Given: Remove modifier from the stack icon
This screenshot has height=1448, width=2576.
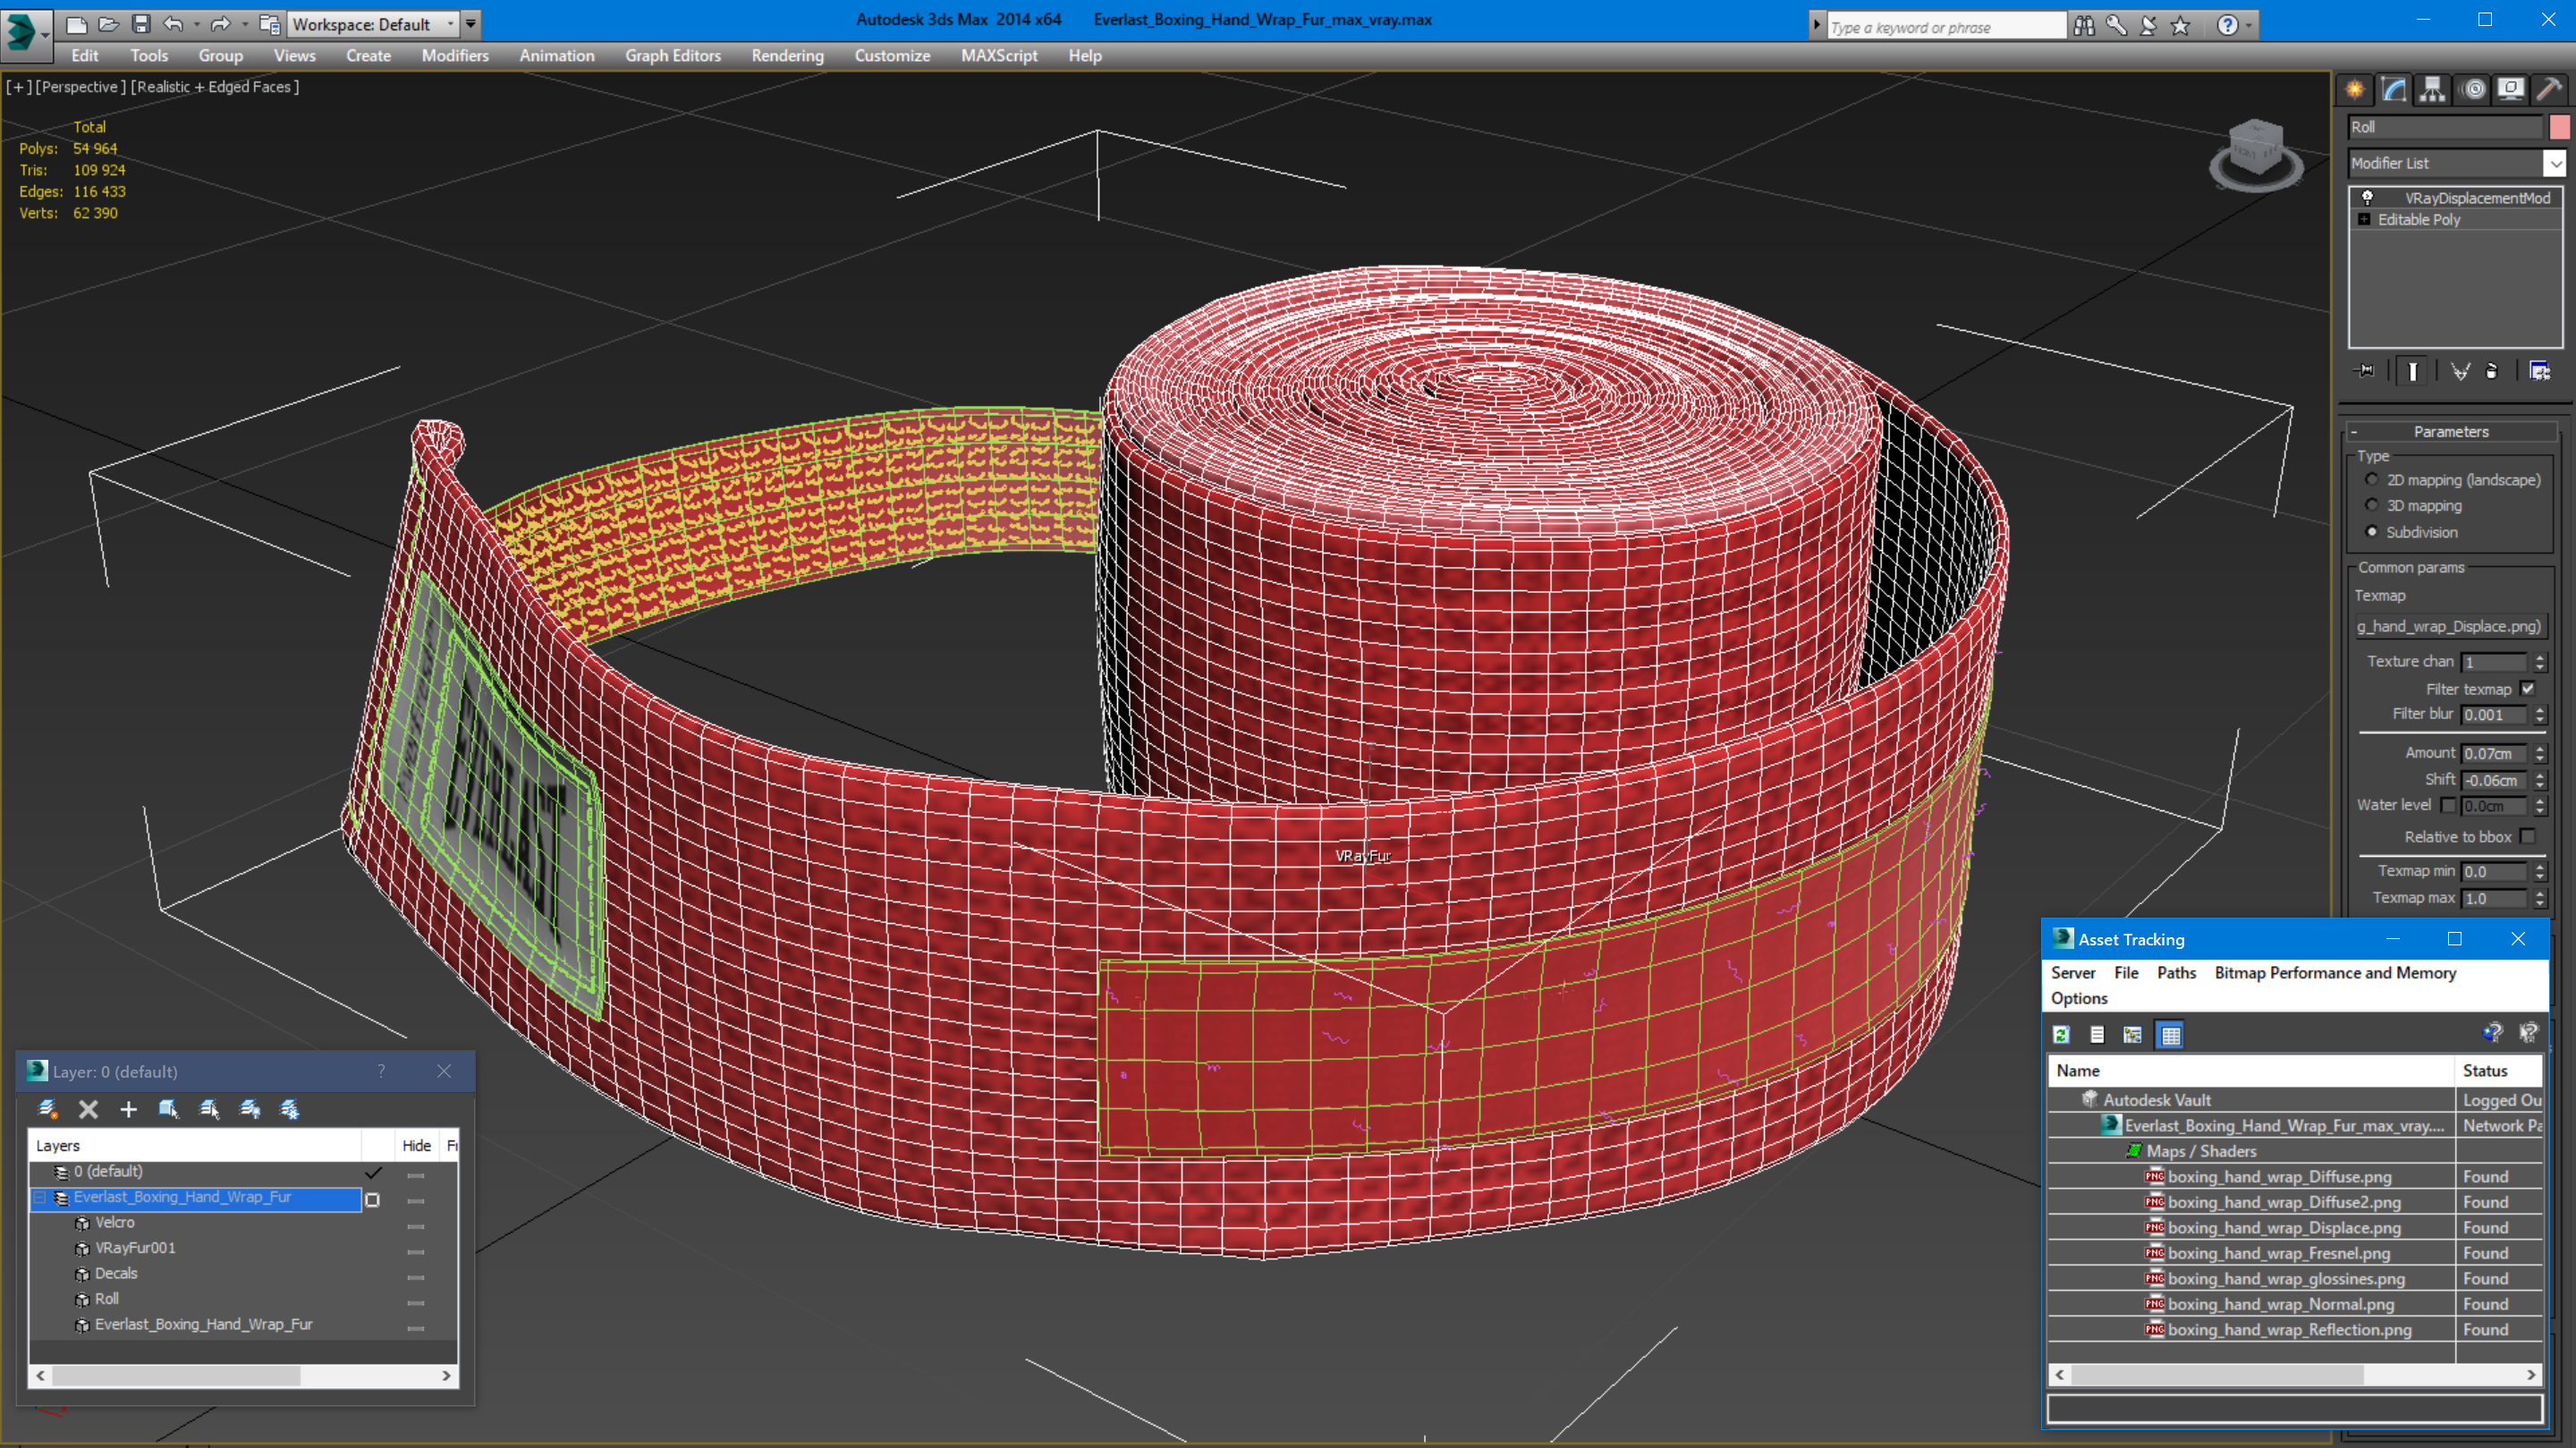Looking at the screenshot, I should (x=2492, y=371).
